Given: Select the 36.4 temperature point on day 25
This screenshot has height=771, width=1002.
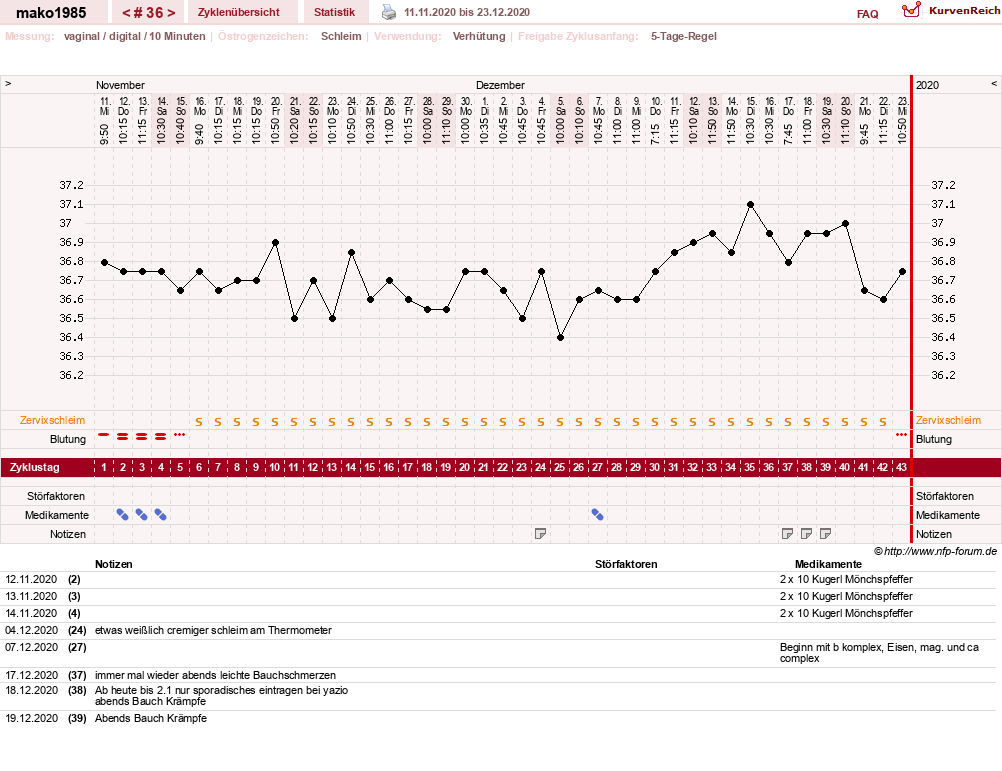Looking at the screenshot, I should tap(560, 337).
